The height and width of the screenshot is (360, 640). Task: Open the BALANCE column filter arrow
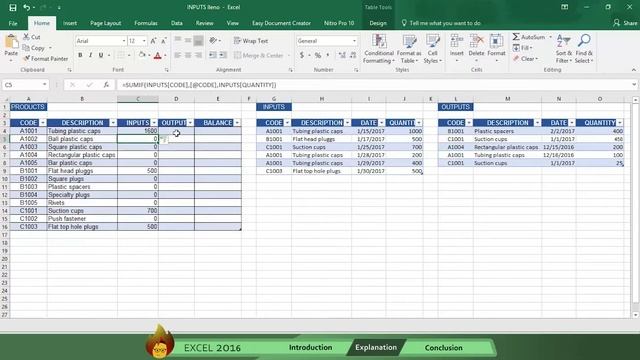(x=237, y=123)
